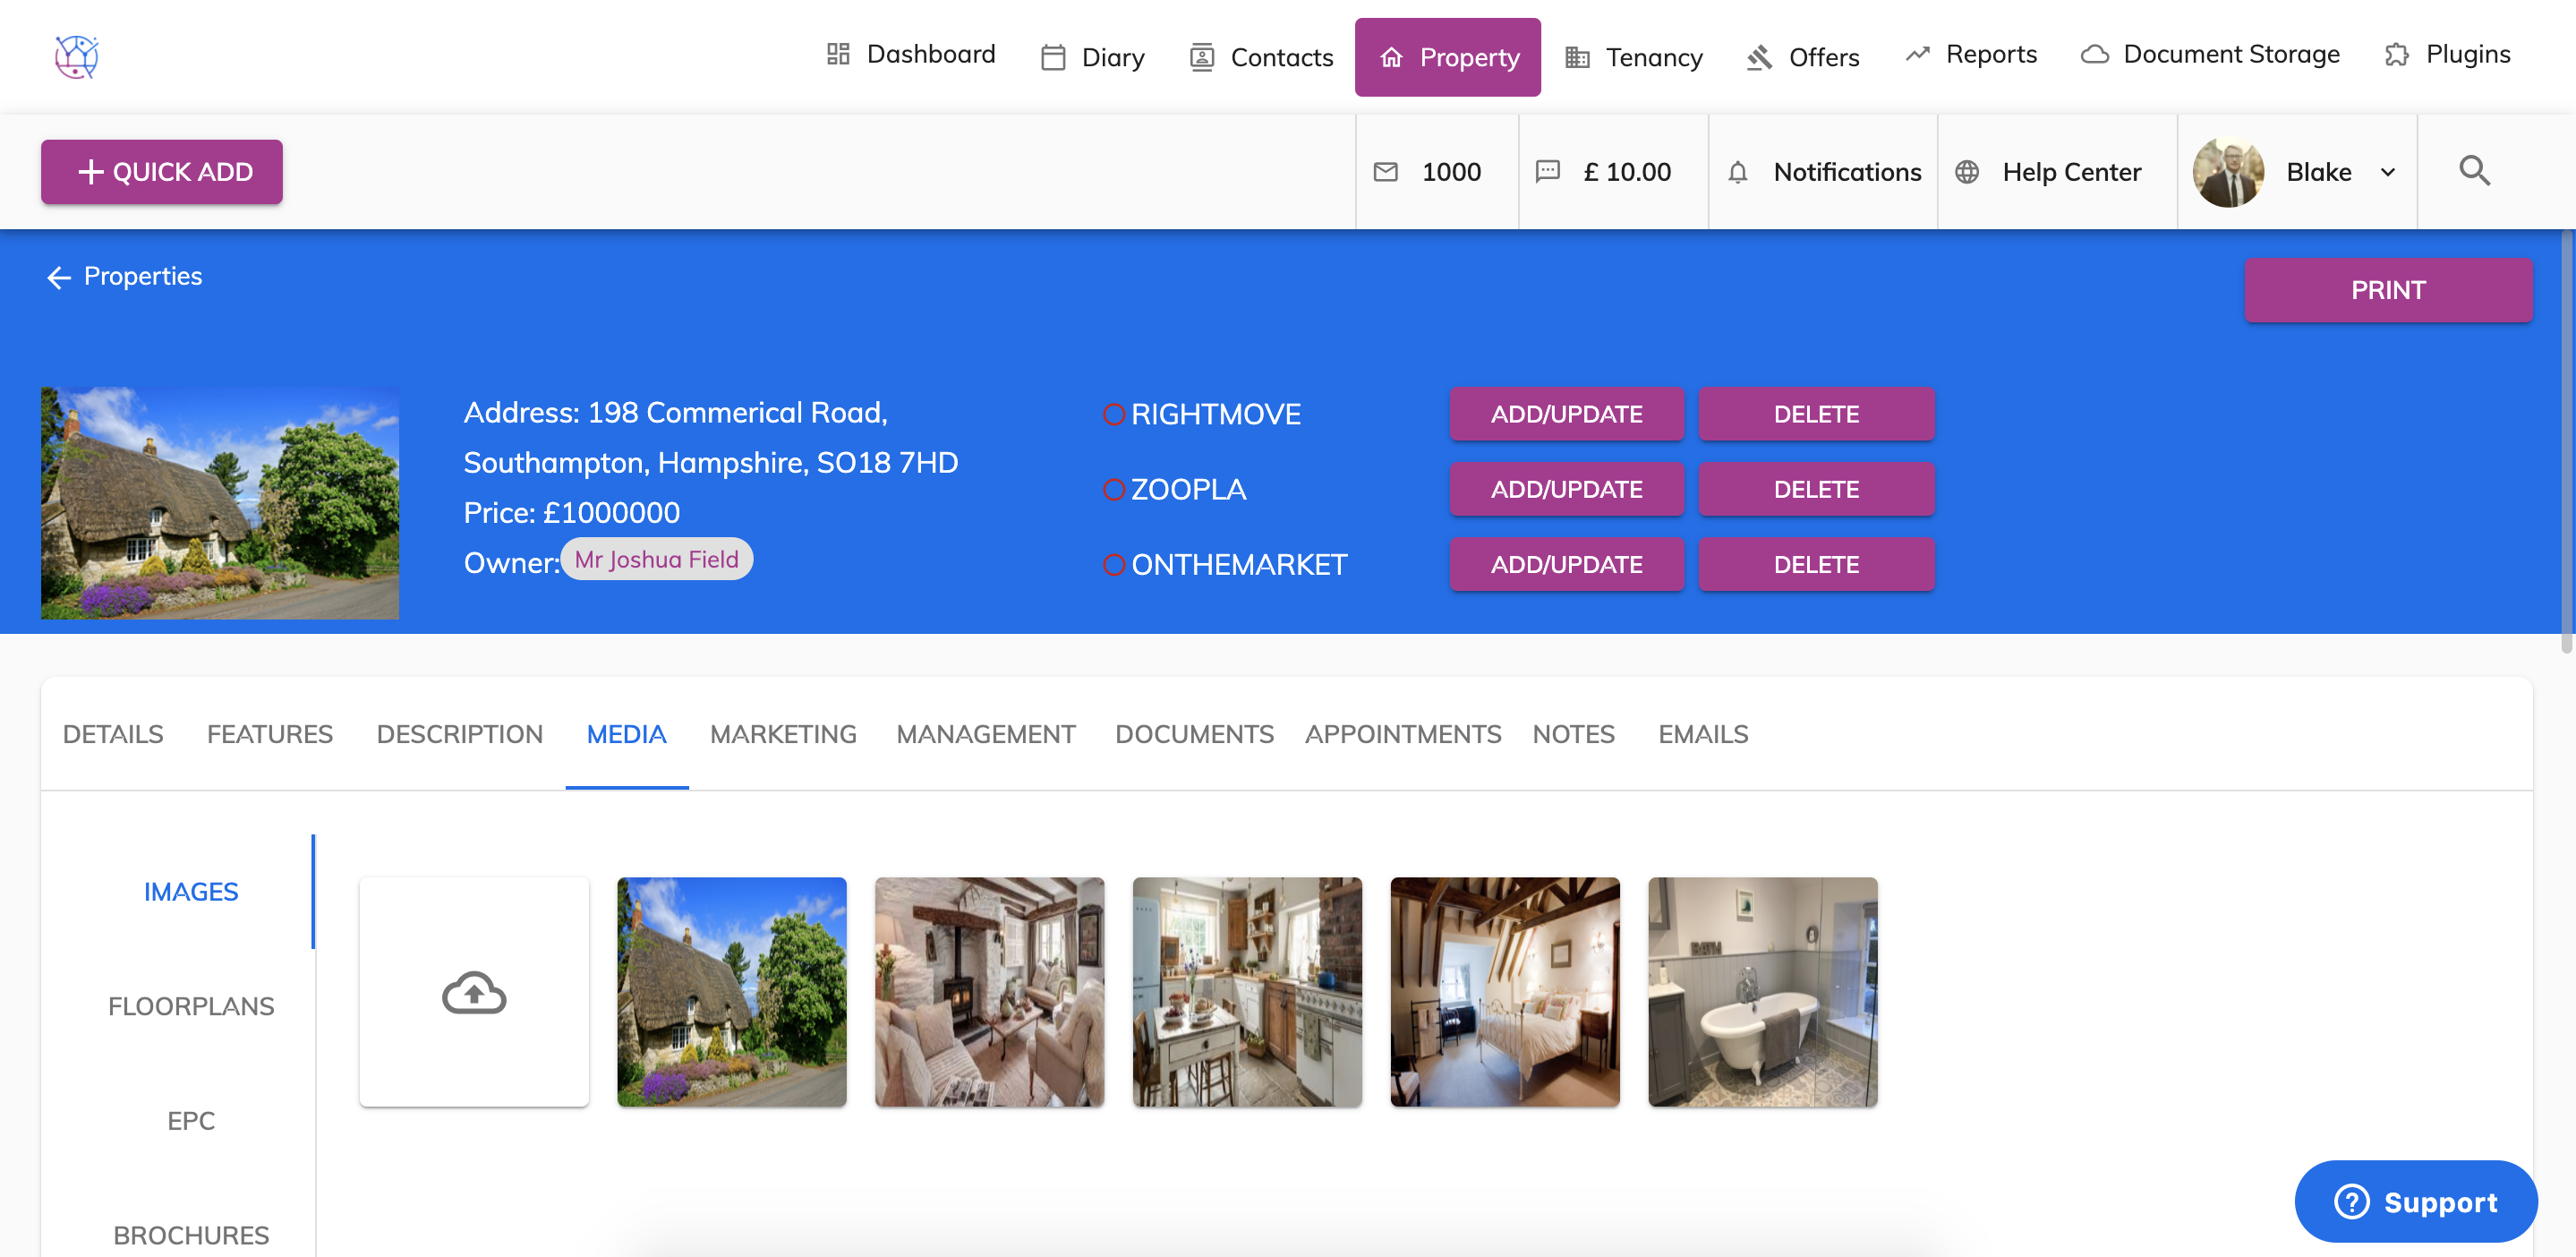This screenshot has width=2576, height=1257.
Task: Click the Mr Joshua Field owner chip
Action: pyautogui.click(x=656, y=559)
